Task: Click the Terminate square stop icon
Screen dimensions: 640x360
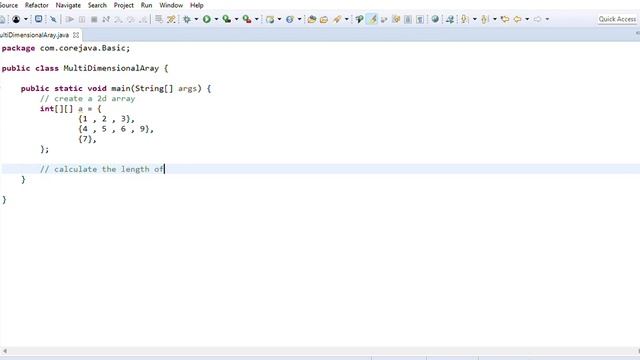Action: coord(94,19)
